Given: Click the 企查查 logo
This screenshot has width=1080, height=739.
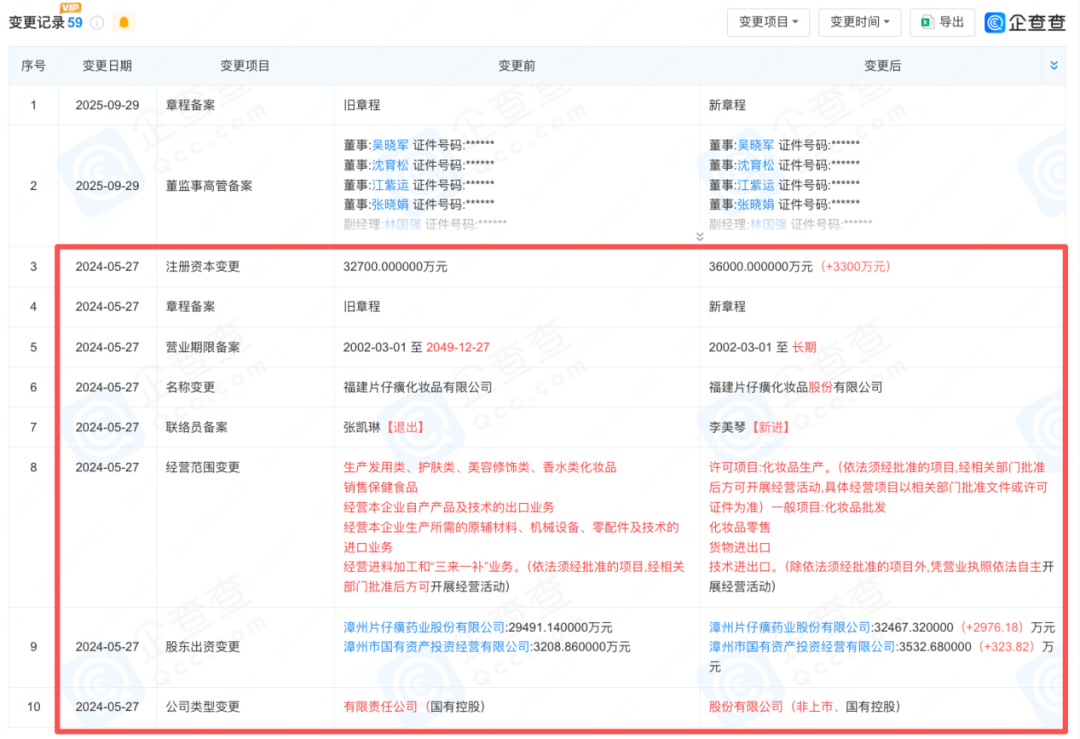Looking at the screenshot, I should pyautogui.click(x=1025, y=22).
